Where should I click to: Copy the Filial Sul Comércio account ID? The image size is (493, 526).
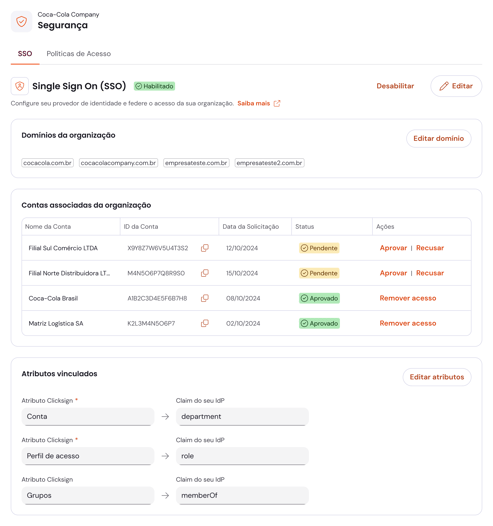click(205, 248)
